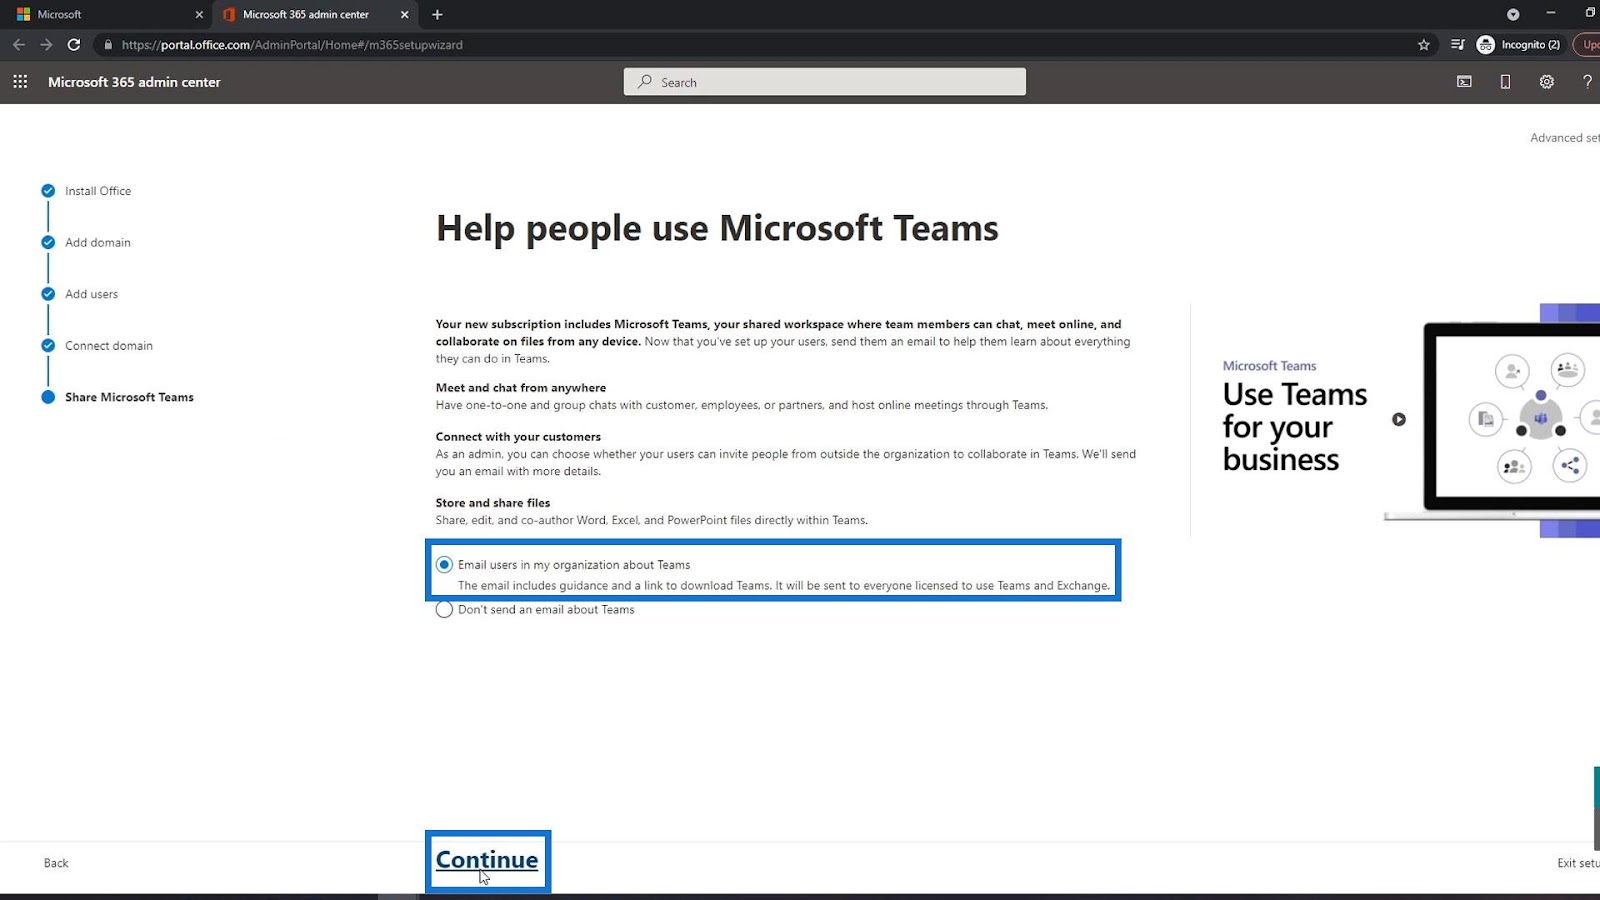Open the Cloud Shell terminal icon
The height and width of the screenshot is (900, 1600).
click(x=1464, y=82)
